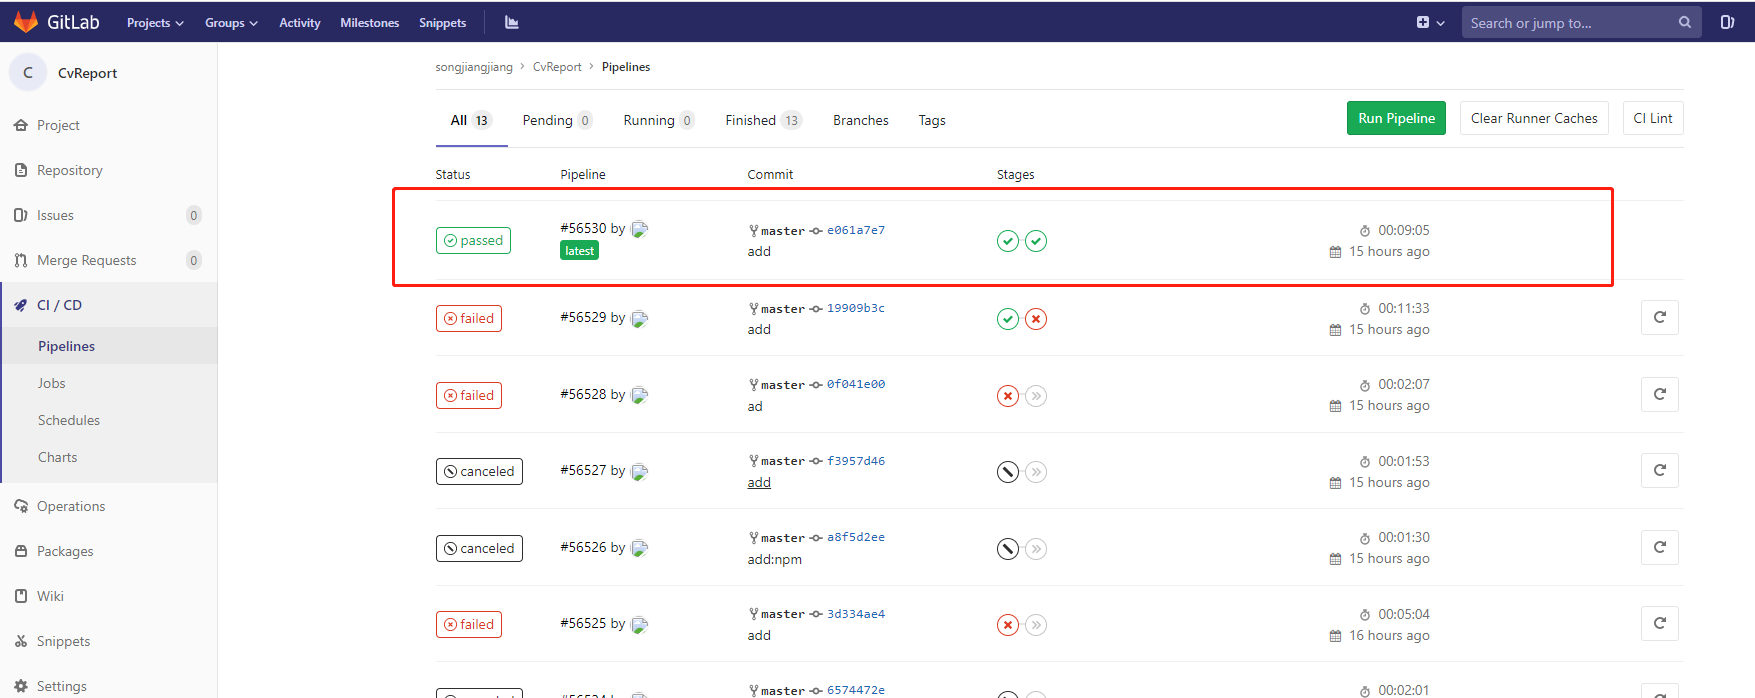Click the search magnifier icon

click(1685, 22)
